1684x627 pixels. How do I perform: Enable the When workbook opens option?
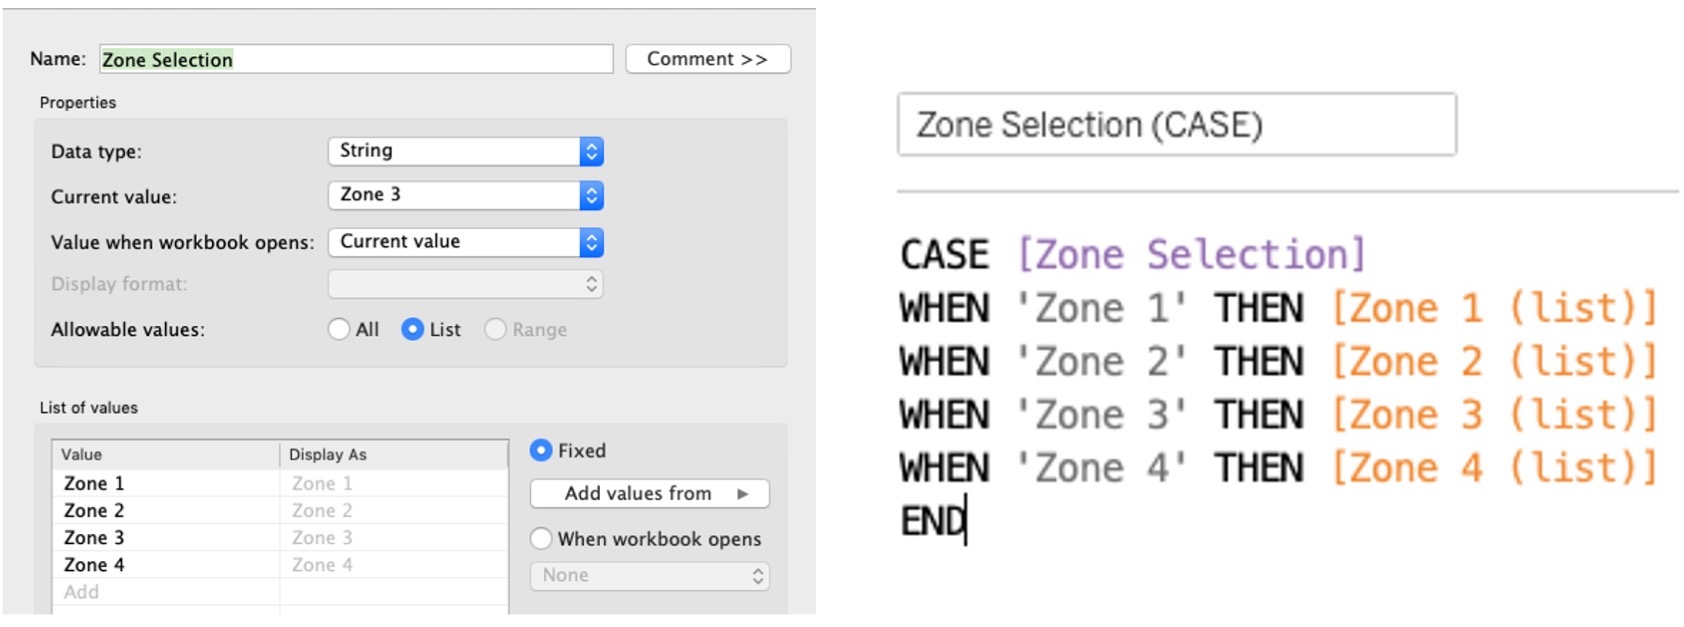541,539
